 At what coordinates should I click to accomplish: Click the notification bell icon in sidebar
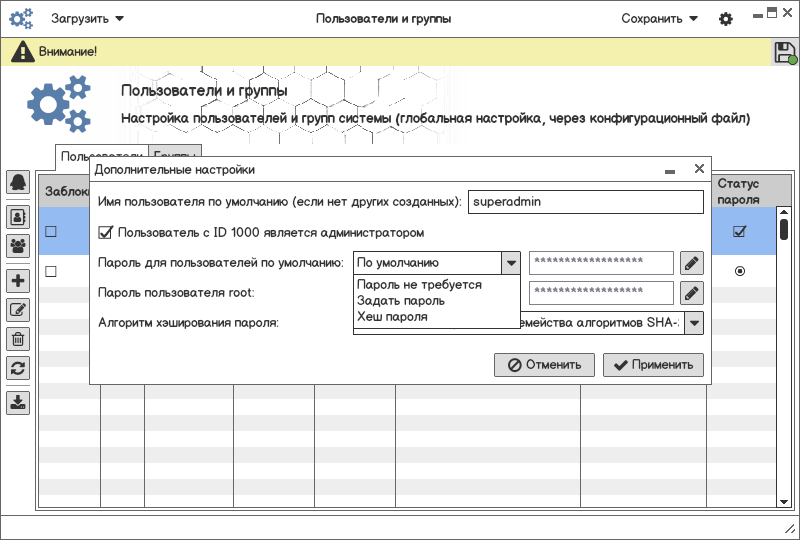click(x=18, y=182)
